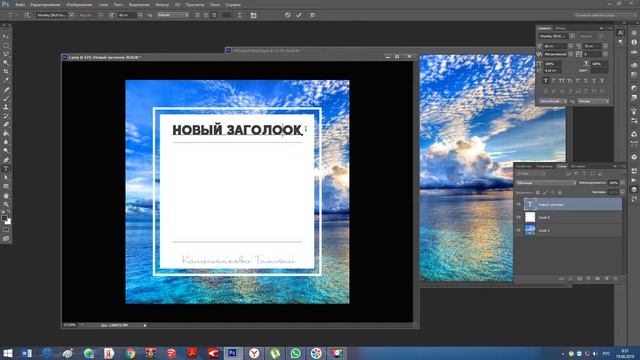Toggle the Character panel from options bar
Viewport: 640px width, 360px height.
click(253, 15)
